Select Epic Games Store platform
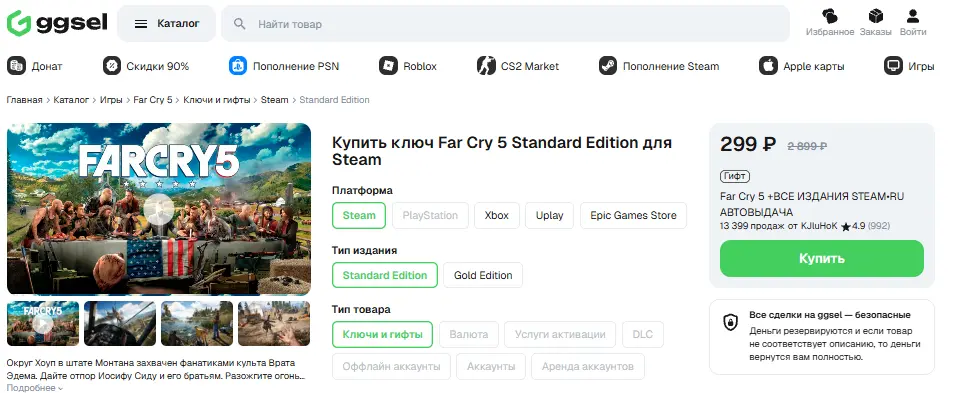 633,216
